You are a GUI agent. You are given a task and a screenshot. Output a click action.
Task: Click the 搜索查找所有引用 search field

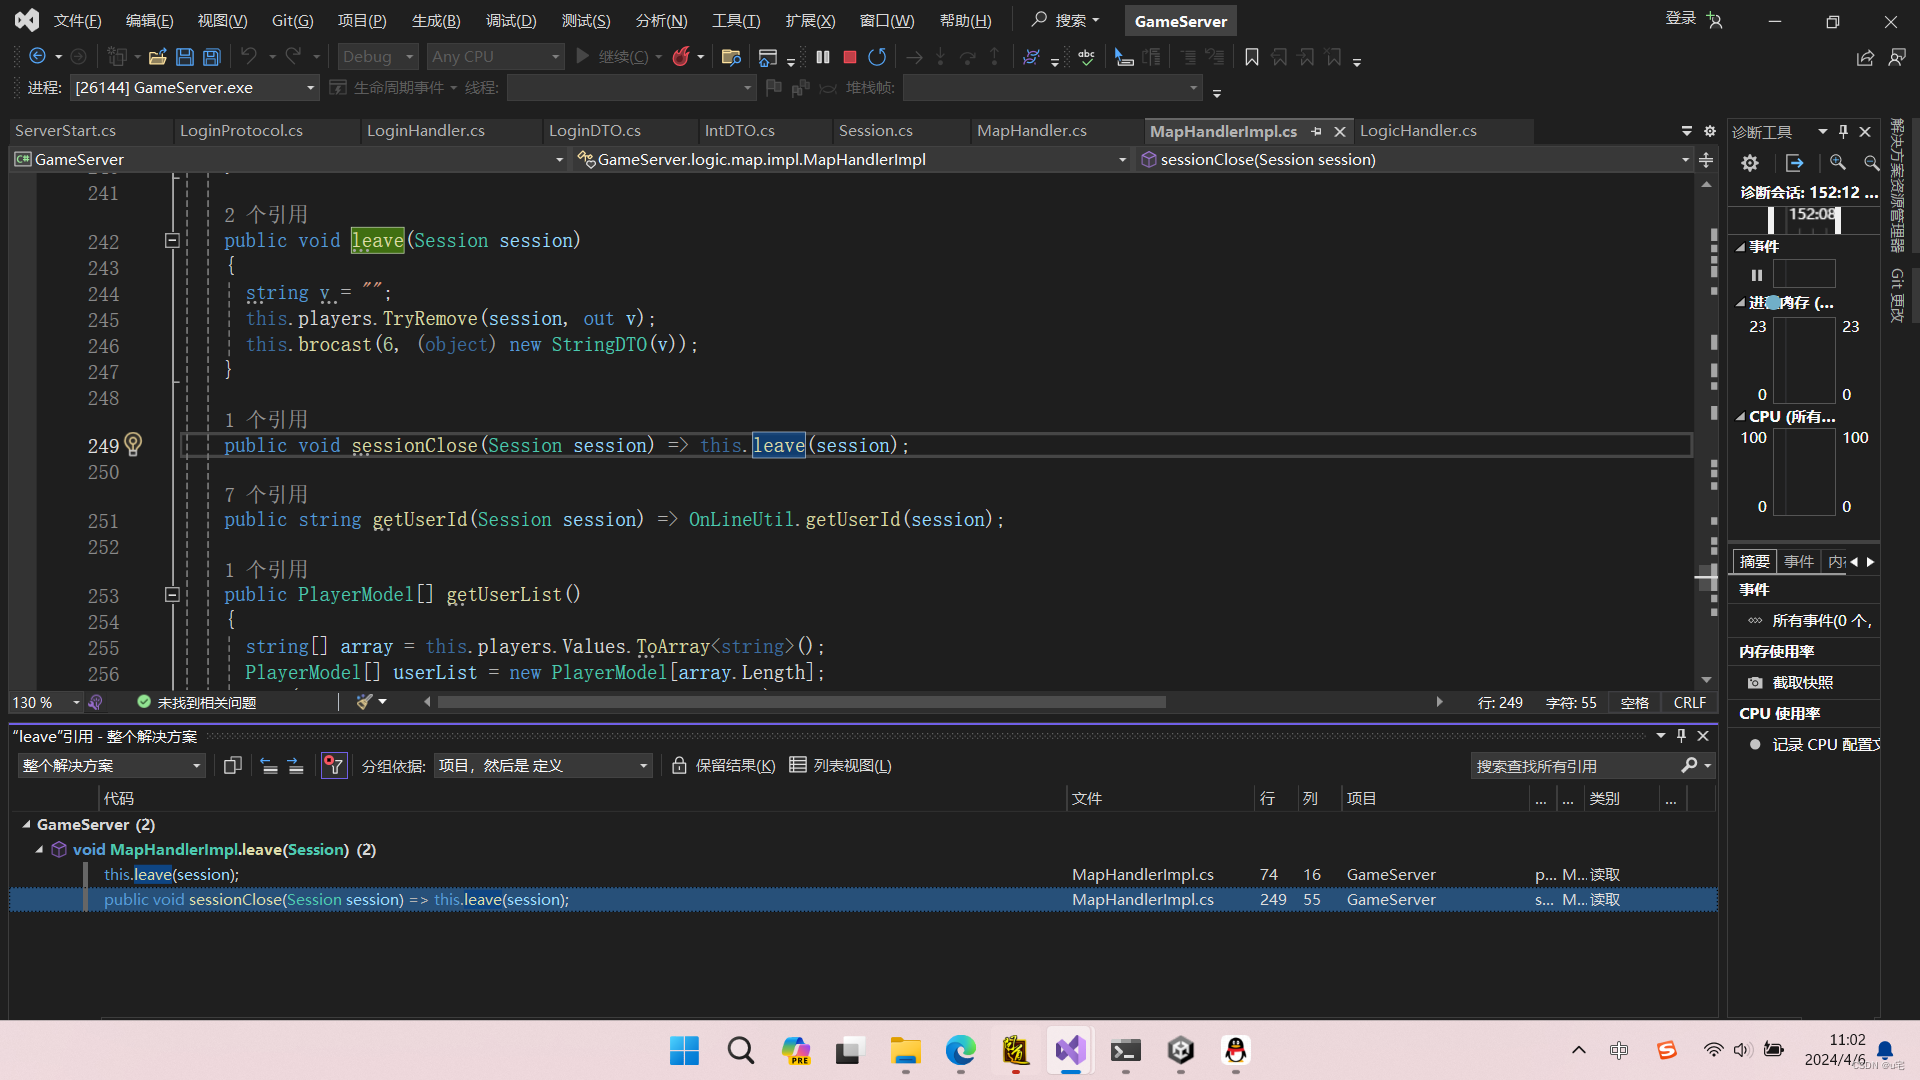[1575, 766]
